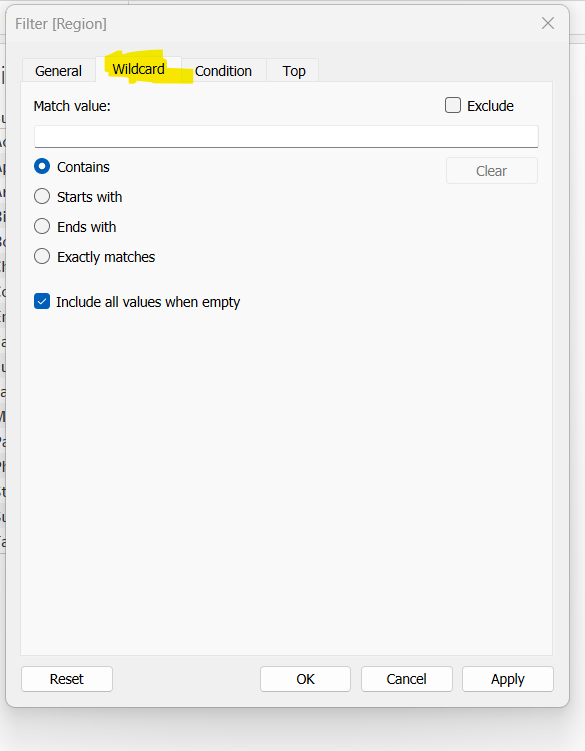585x751 pixels.
Task: Click the Reset button
Action: click(x=67, y=679)
